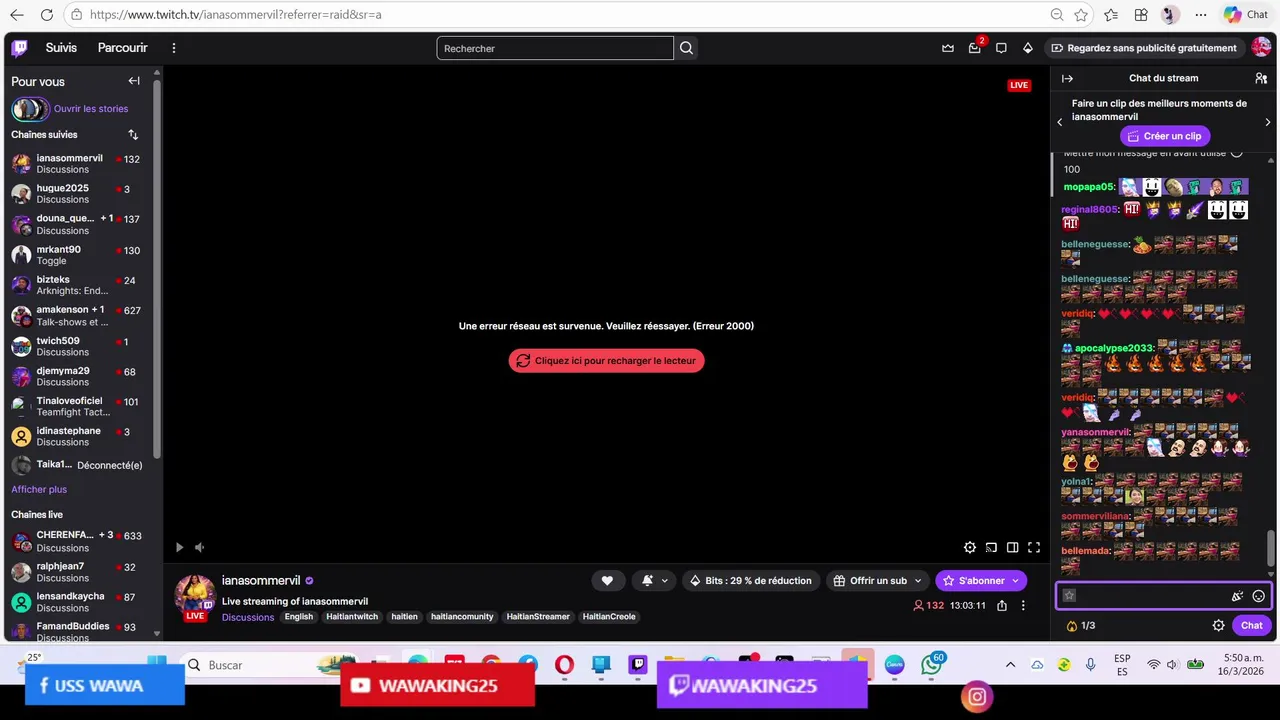Open Ouvrir les stories
The height and width of the screenshot is (720, 1280).
pyautogui.click(x=91, y=108)
